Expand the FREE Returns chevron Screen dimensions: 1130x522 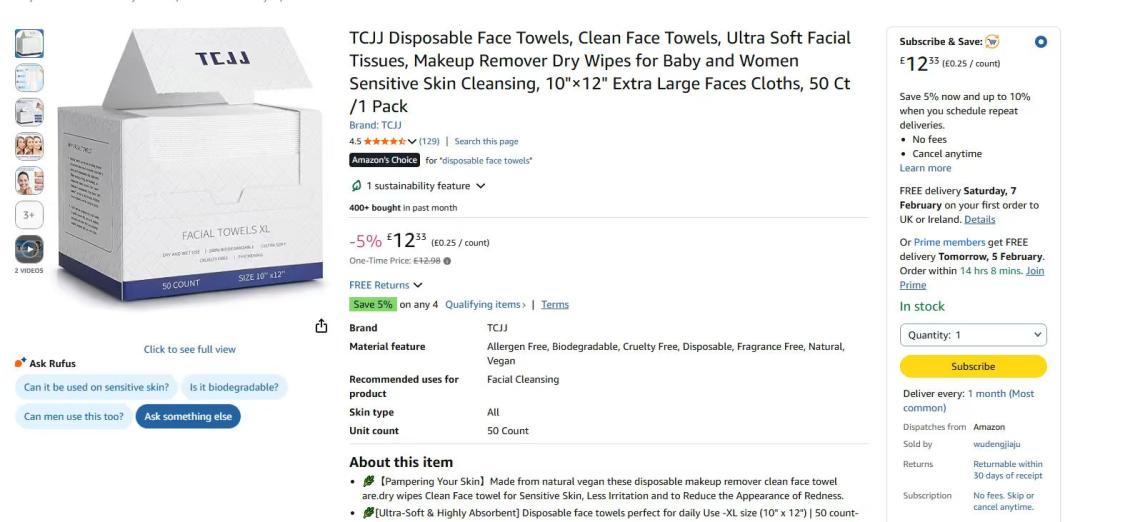point(418,285)
